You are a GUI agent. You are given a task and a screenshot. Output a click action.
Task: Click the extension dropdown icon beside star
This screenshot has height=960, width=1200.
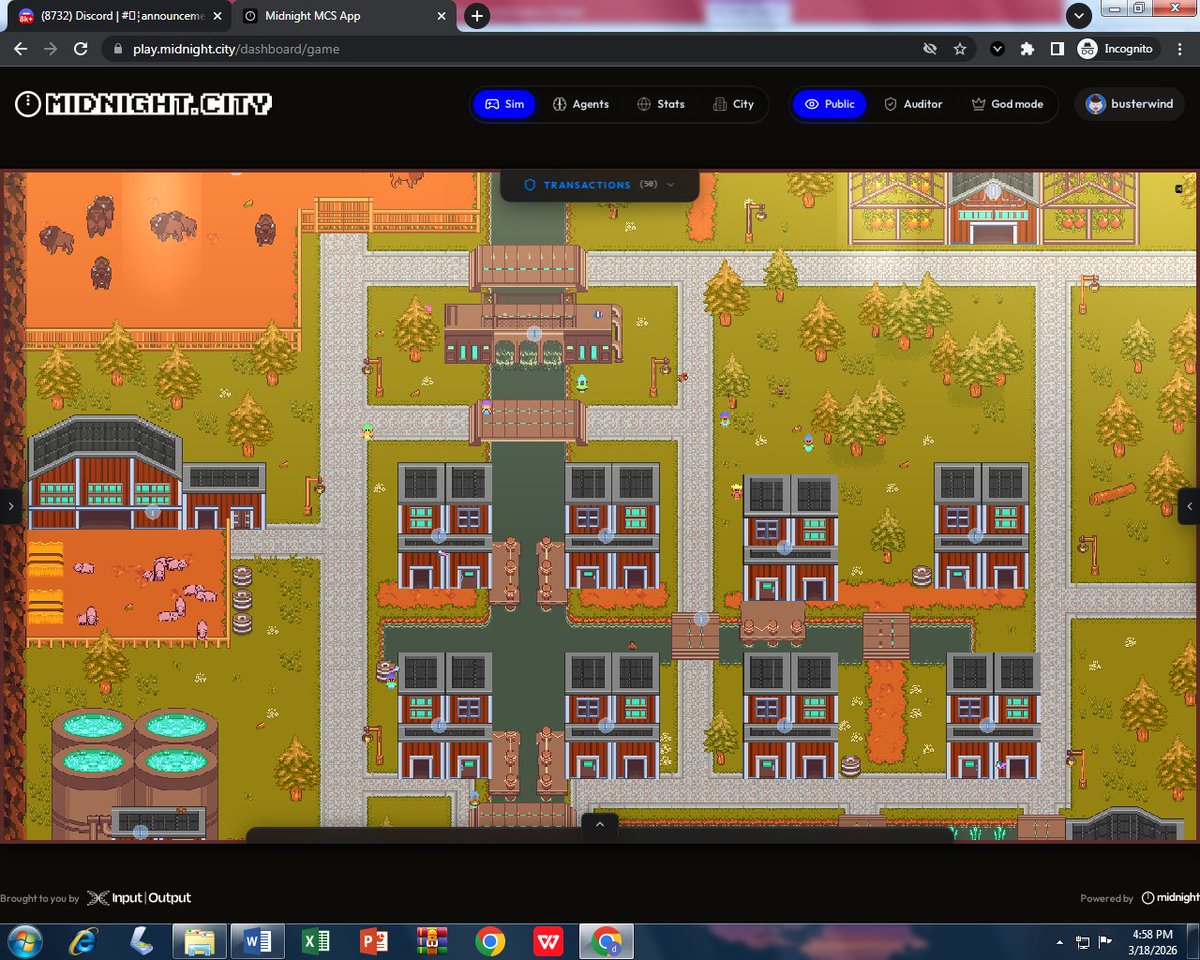tap(997, 48)
